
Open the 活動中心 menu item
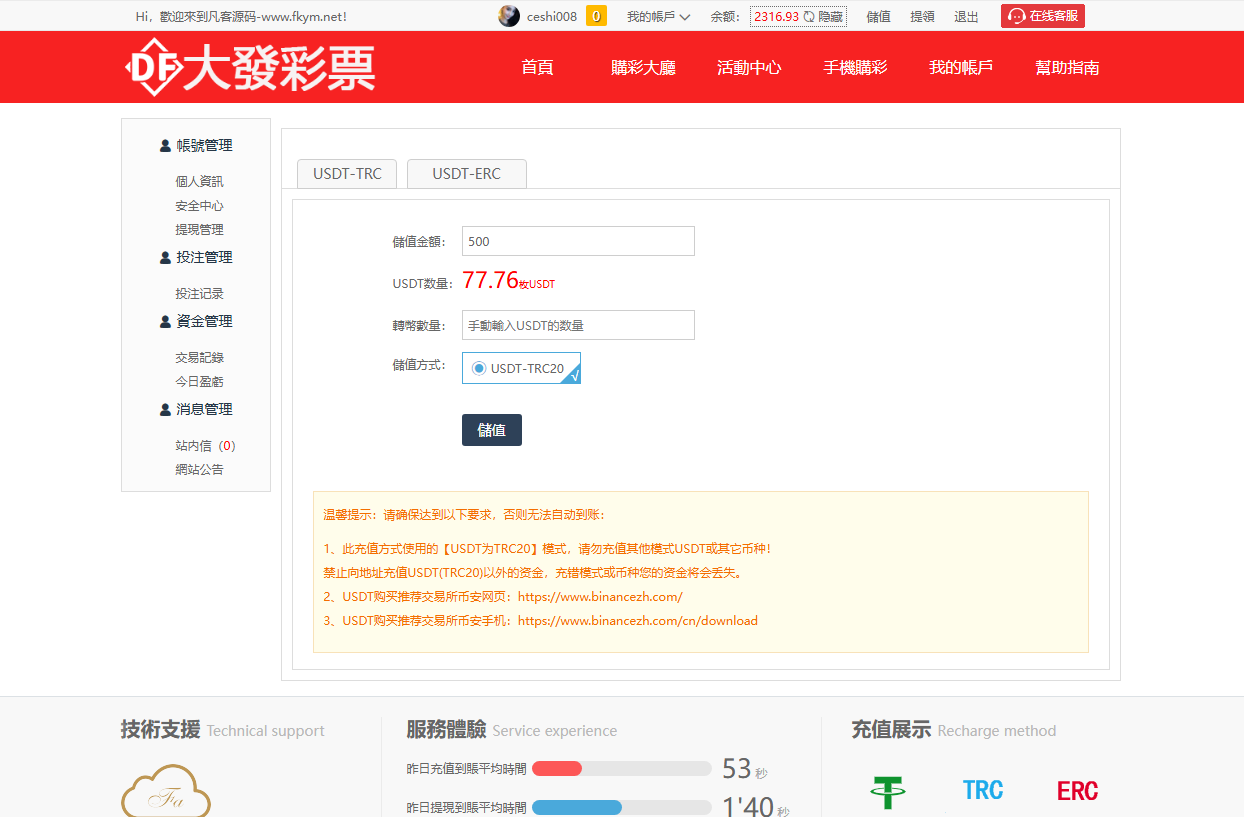[x=749, y=67]
